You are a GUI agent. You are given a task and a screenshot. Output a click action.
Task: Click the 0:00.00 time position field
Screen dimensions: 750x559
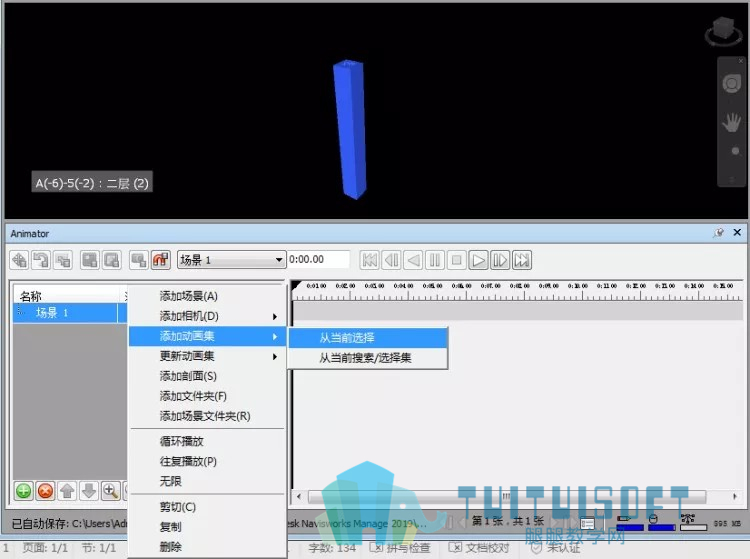[x=319, y=259]
